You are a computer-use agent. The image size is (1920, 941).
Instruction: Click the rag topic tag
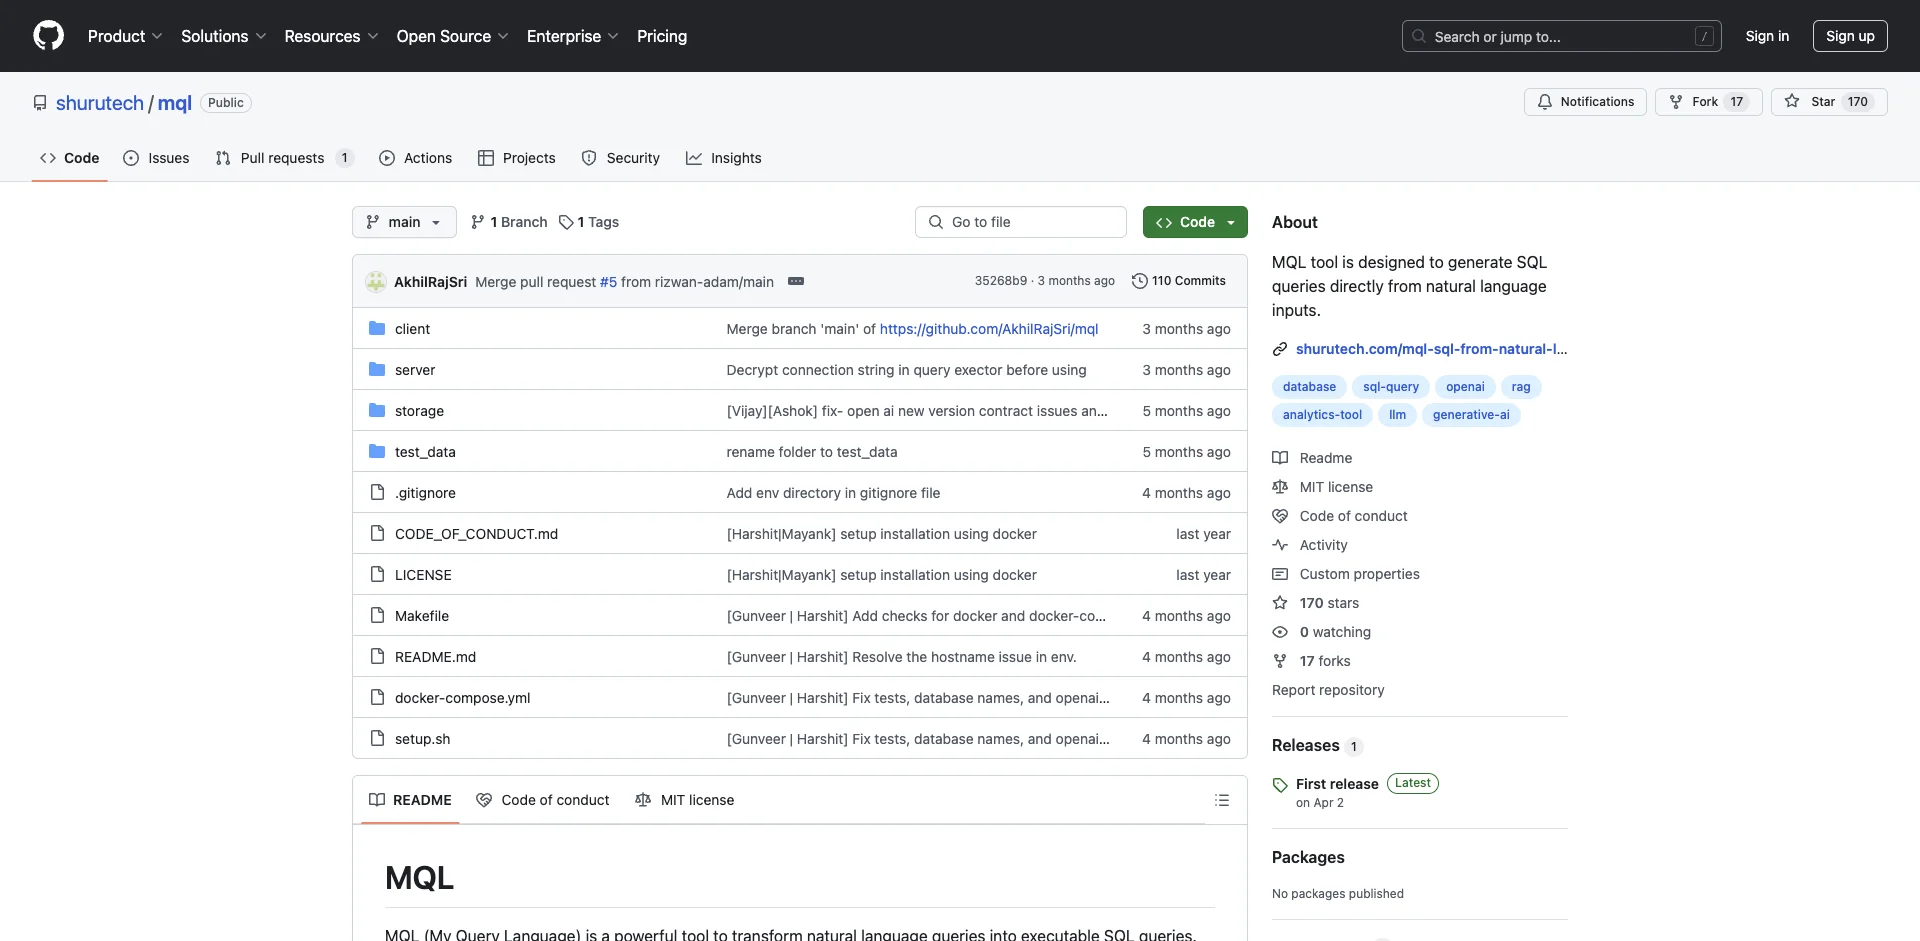(x=1521, y=387)
